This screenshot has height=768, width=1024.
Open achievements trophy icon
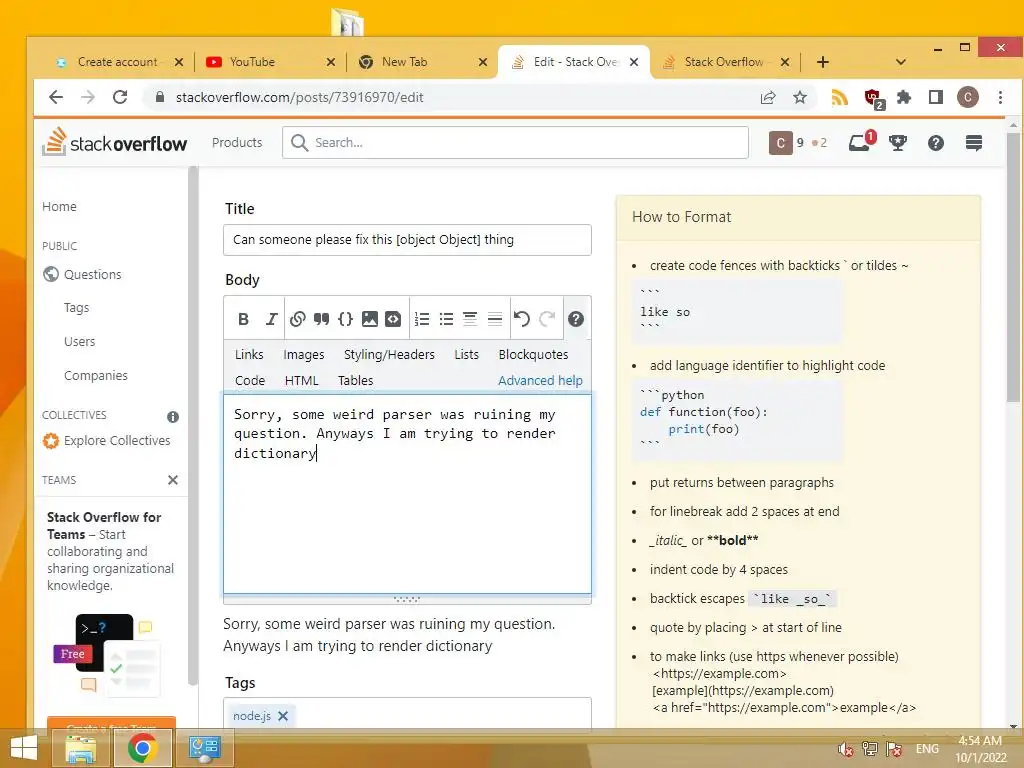point(898,142)
